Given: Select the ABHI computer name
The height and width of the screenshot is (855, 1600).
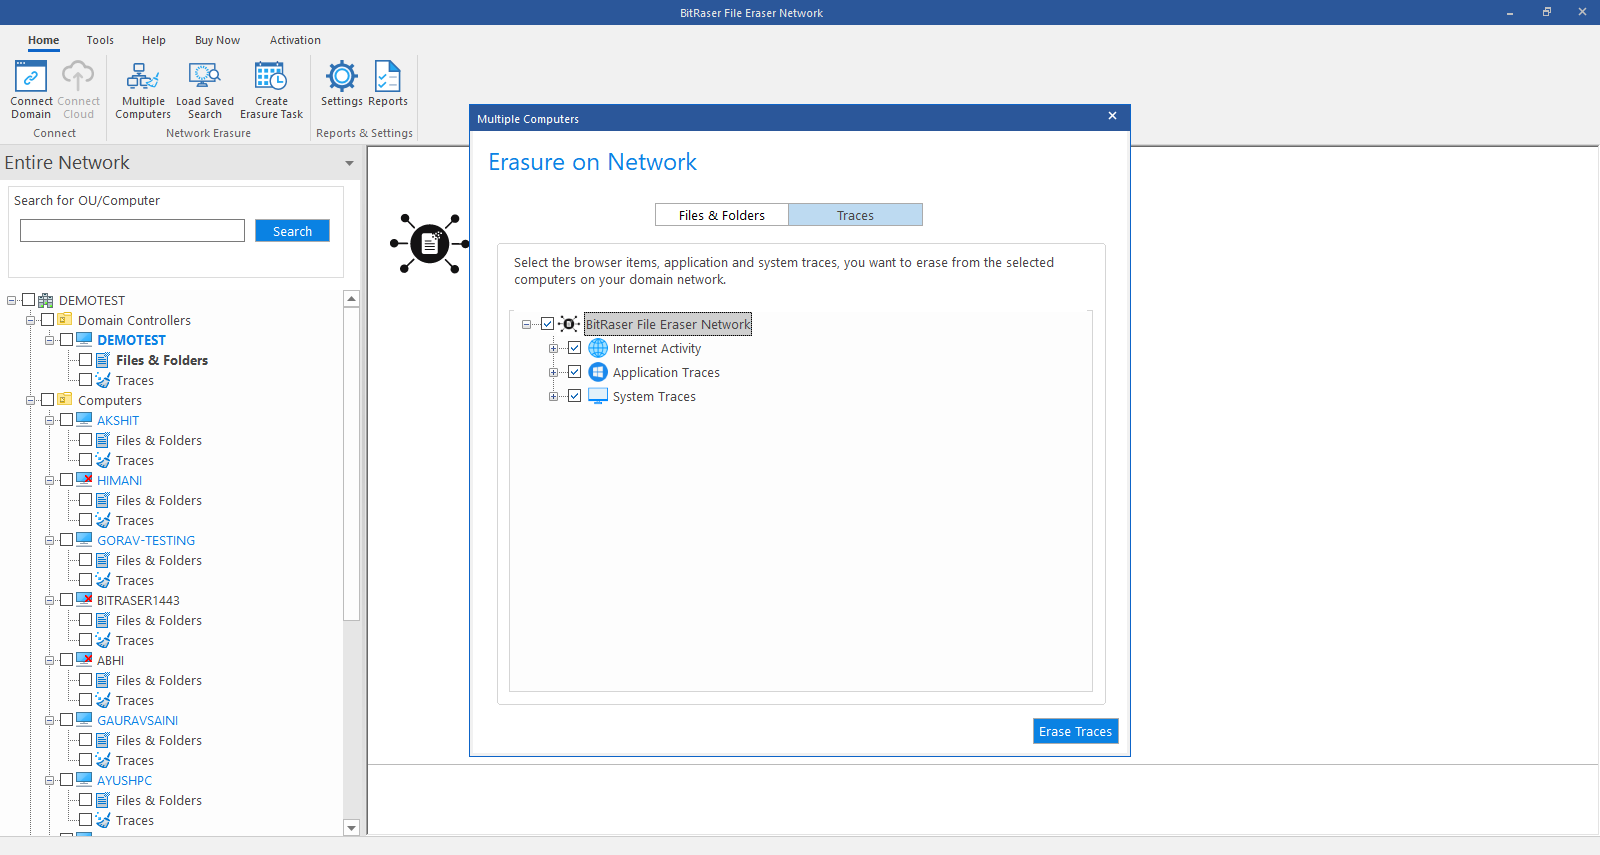Looking at the screenshot, I should pyautogui.click(x=110, y=660).
